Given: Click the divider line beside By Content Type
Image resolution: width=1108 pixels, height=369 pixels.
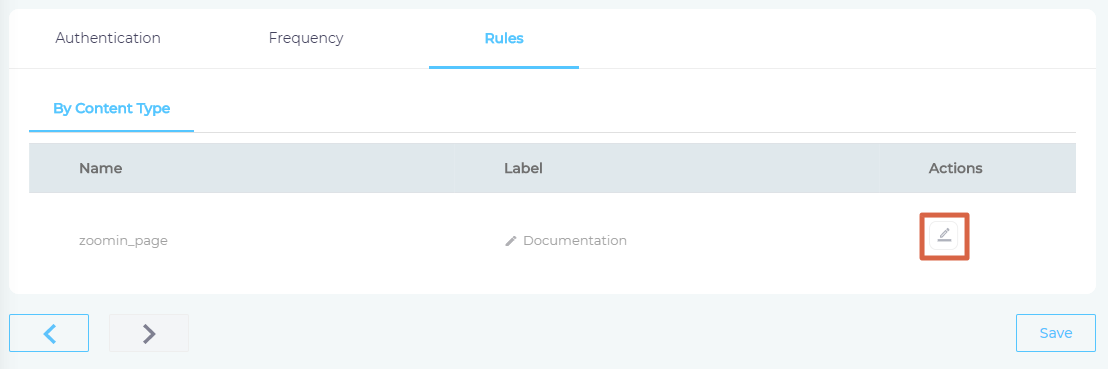Looking at the screenshot, I should (635, 132).
